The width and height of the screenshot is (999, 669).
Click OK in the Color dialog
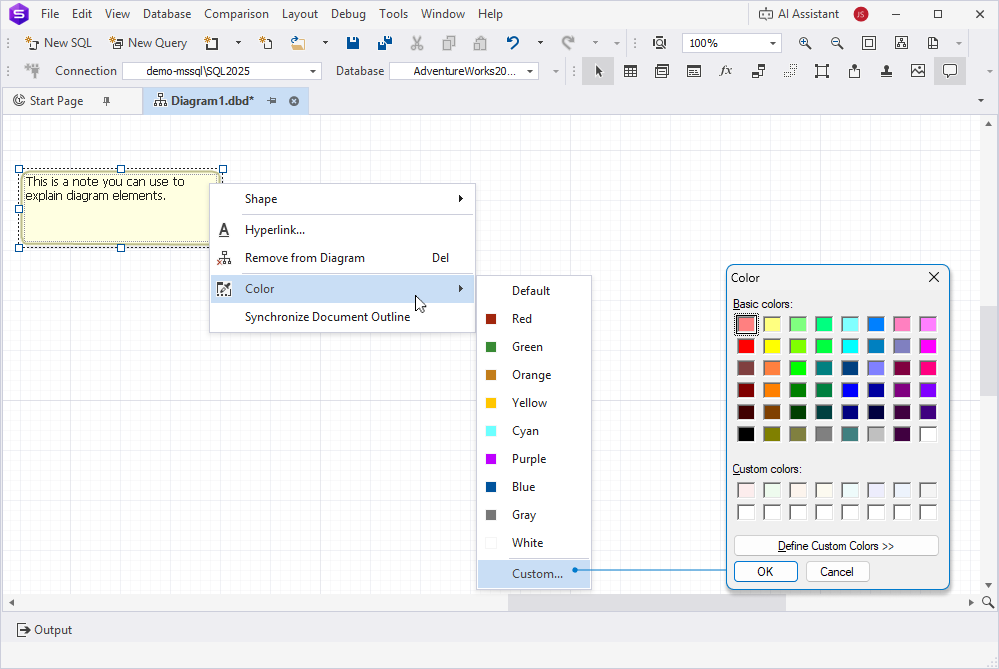pyautogui.click(x=765, y=572)
